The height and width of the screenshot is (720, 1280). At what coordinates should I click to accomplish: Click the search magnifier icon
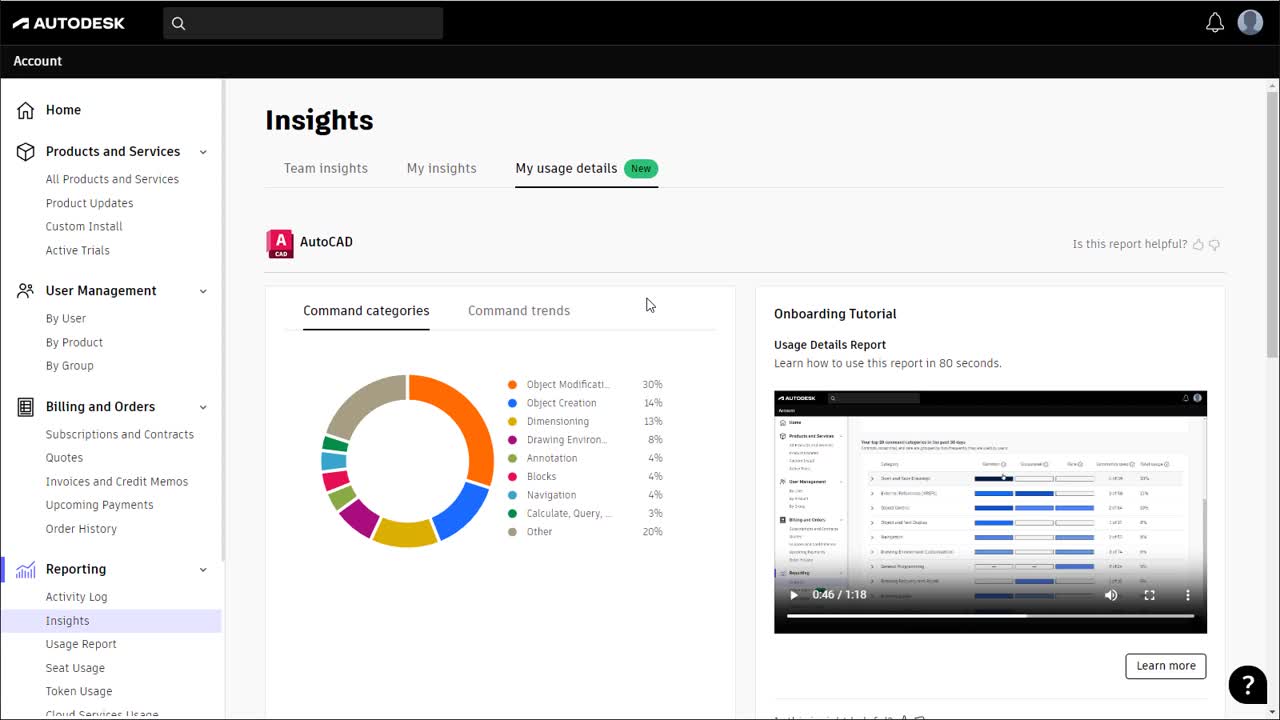coord(178,23)
